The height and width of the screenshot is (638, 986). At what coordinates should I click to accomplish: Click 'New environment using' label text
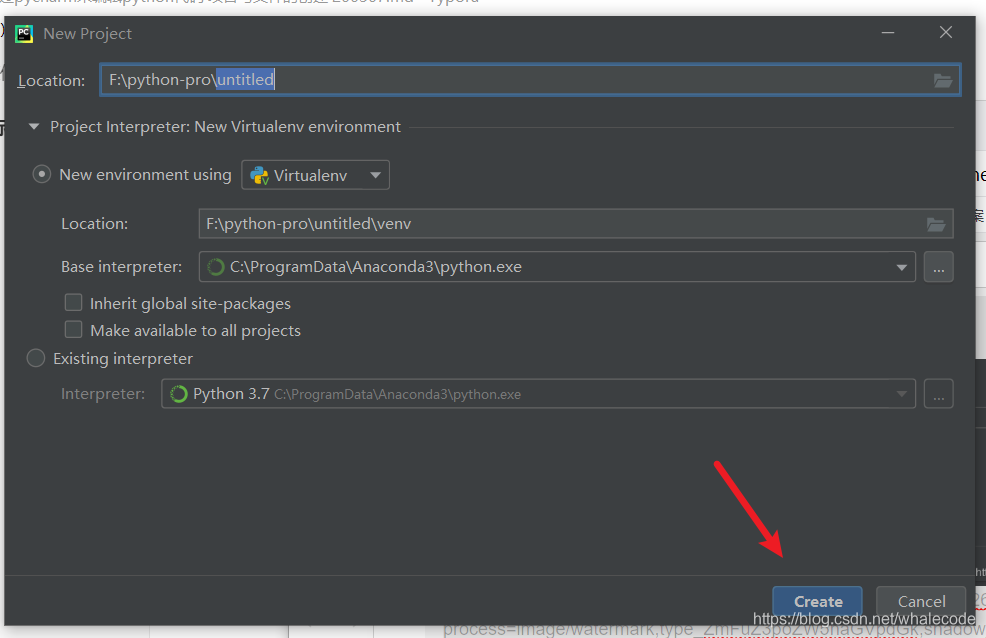pos(145,175)
